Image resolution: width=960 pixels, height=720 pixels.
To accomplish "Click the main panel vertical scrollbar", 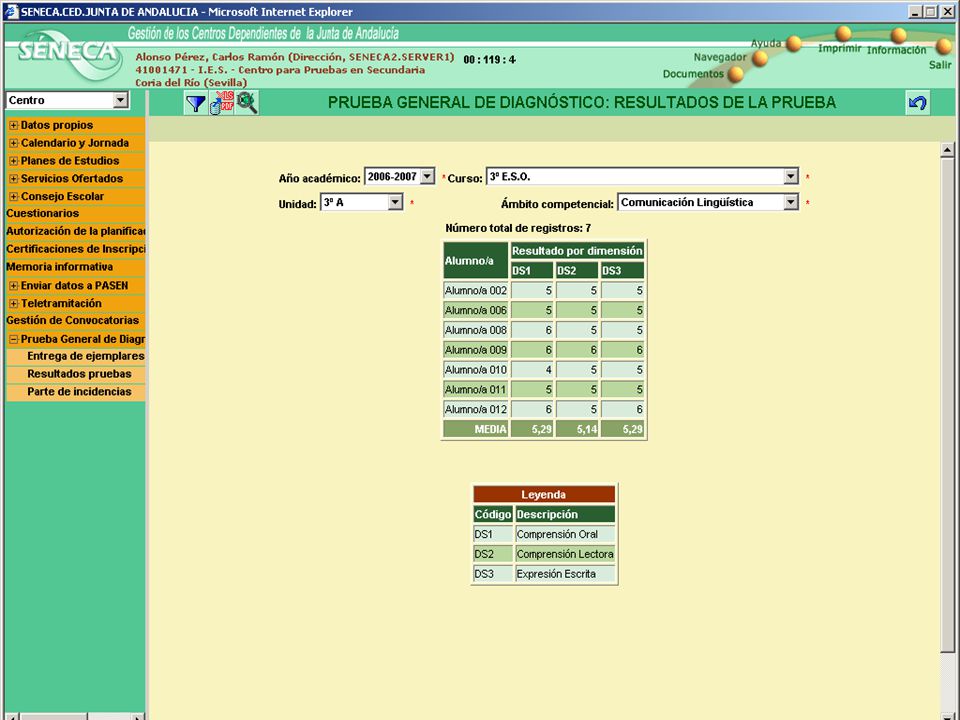I will tap(947, 404).
